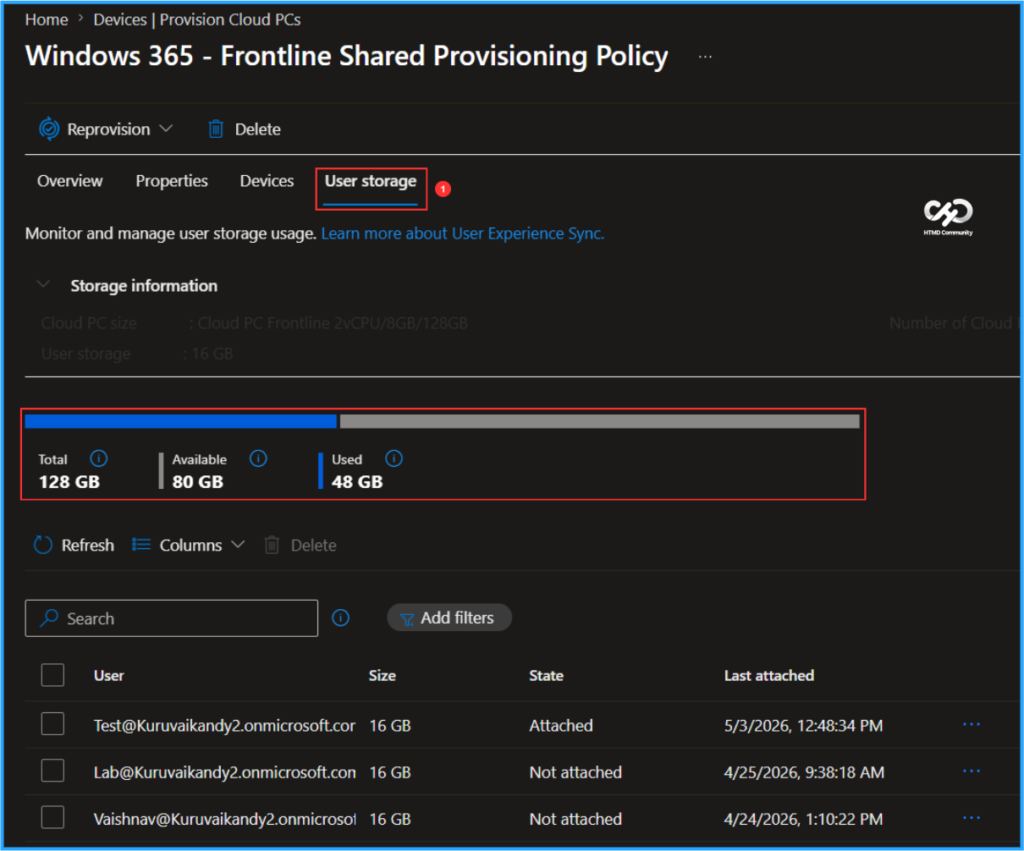Click the top toolbar Delete label
The width and height of the screenshot is (1024, 851).
258,129
